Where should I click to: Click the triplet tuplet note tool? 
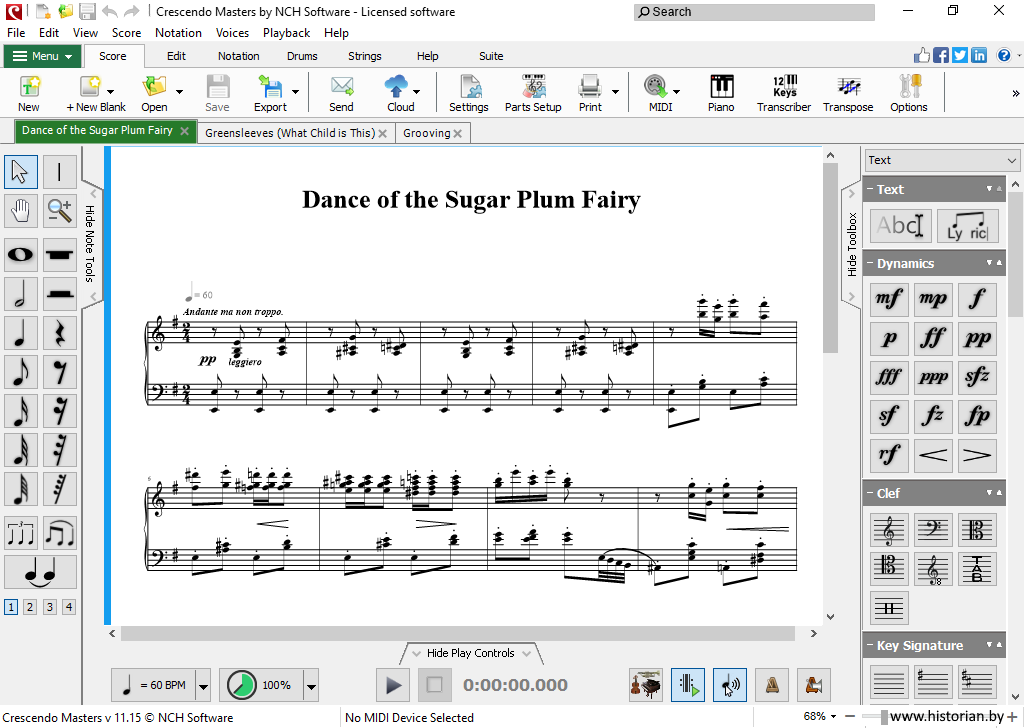(x=21, y=532)
